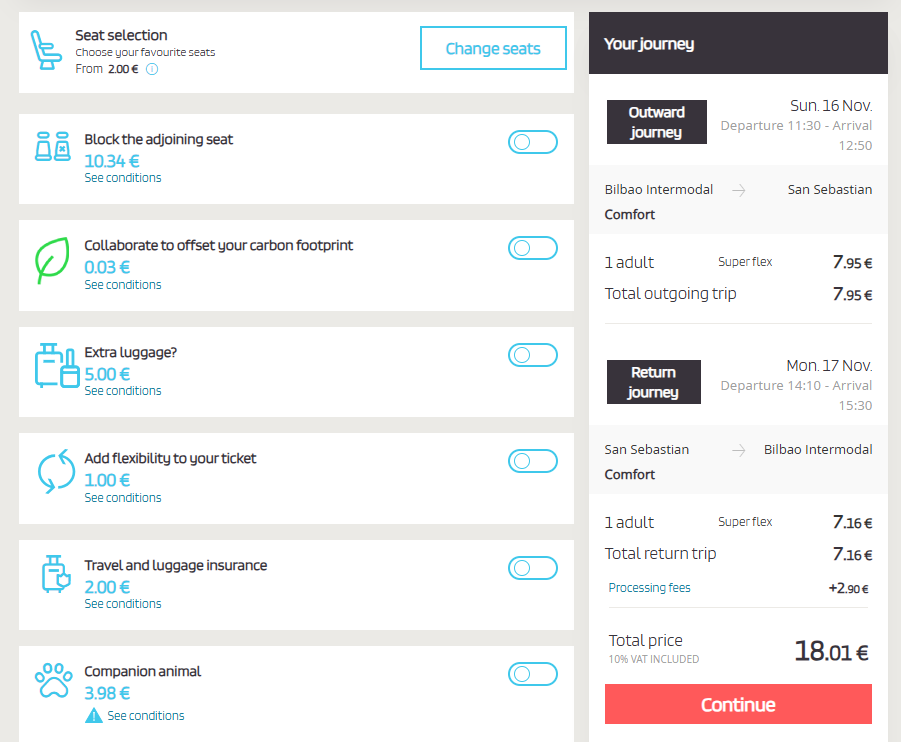Click the adjoining seat block icon
Viewport: 901px width, 742px height.
[53, 147]
